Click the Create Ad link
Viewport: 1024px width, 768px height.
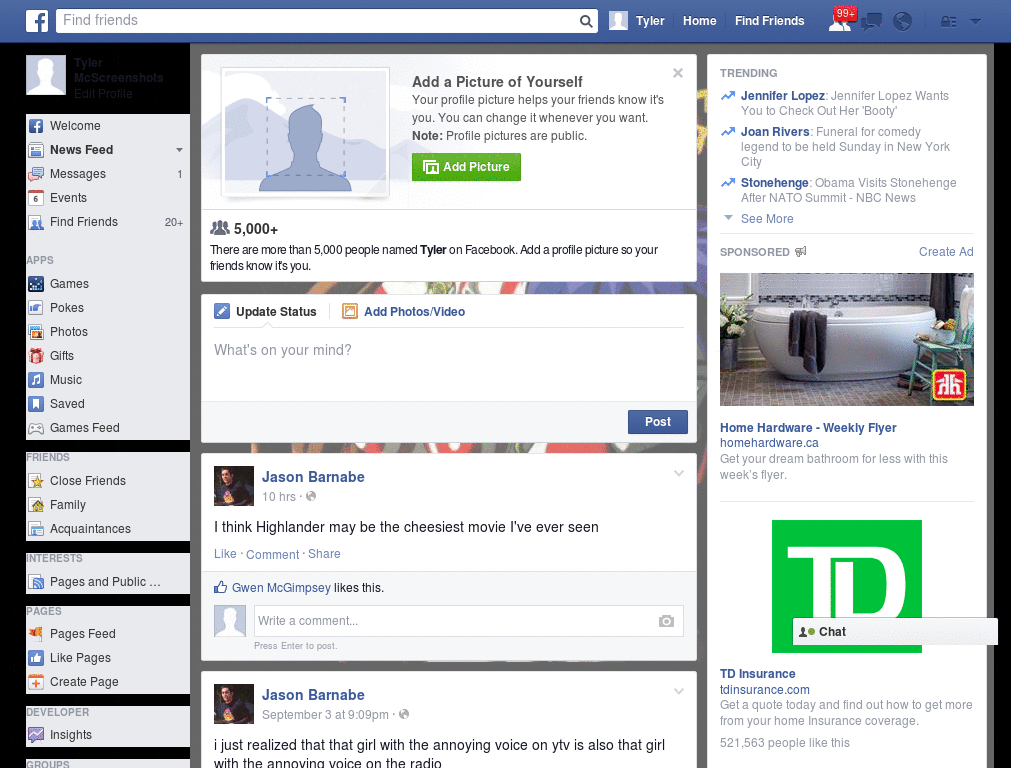(x=946, y=252)
